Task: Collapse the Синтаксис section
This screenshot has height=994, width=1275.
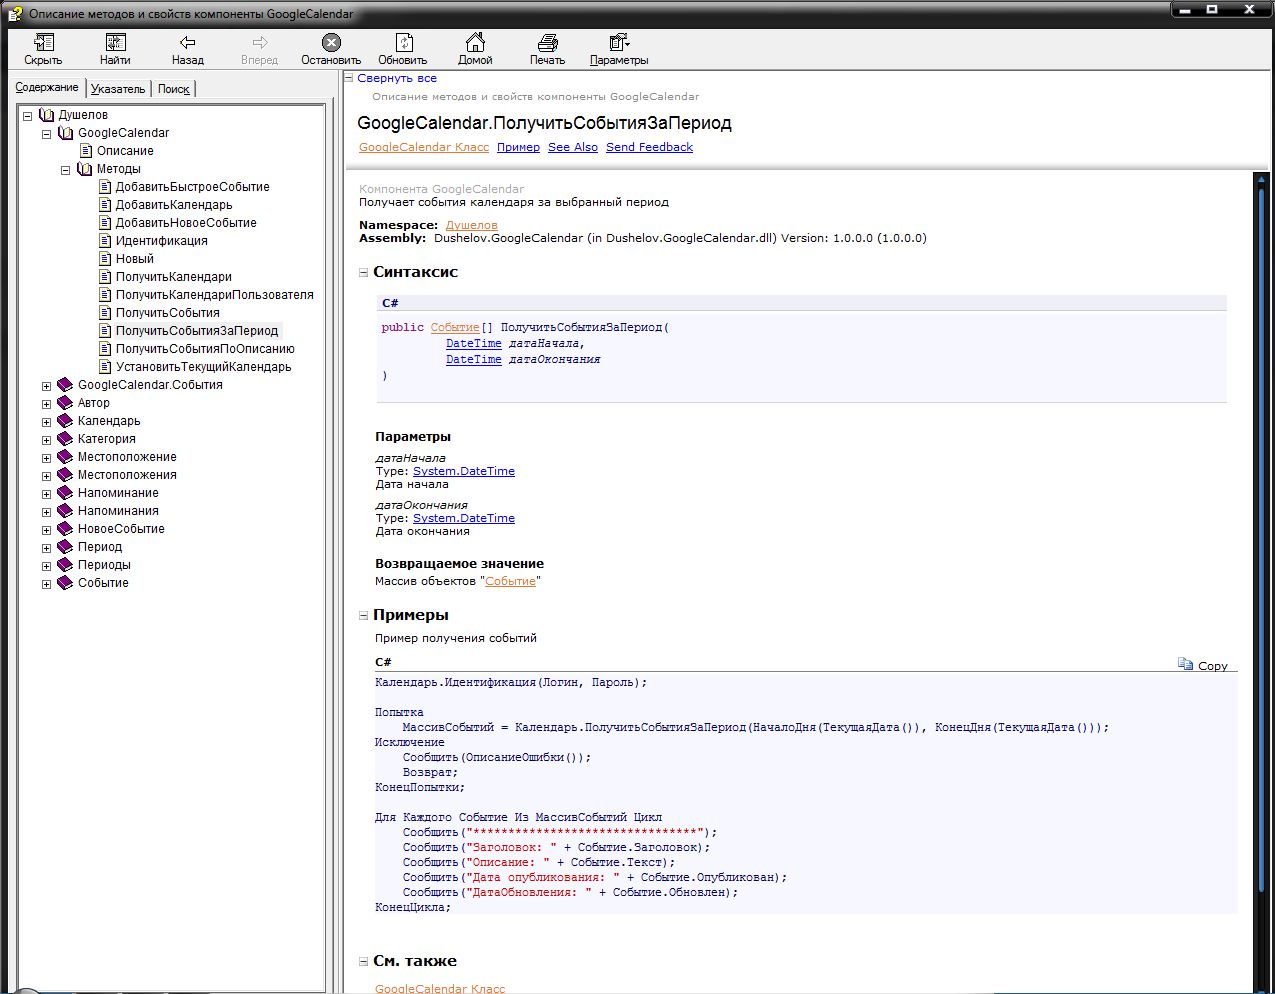Action: pyautogui.click(x=364, y=273)
